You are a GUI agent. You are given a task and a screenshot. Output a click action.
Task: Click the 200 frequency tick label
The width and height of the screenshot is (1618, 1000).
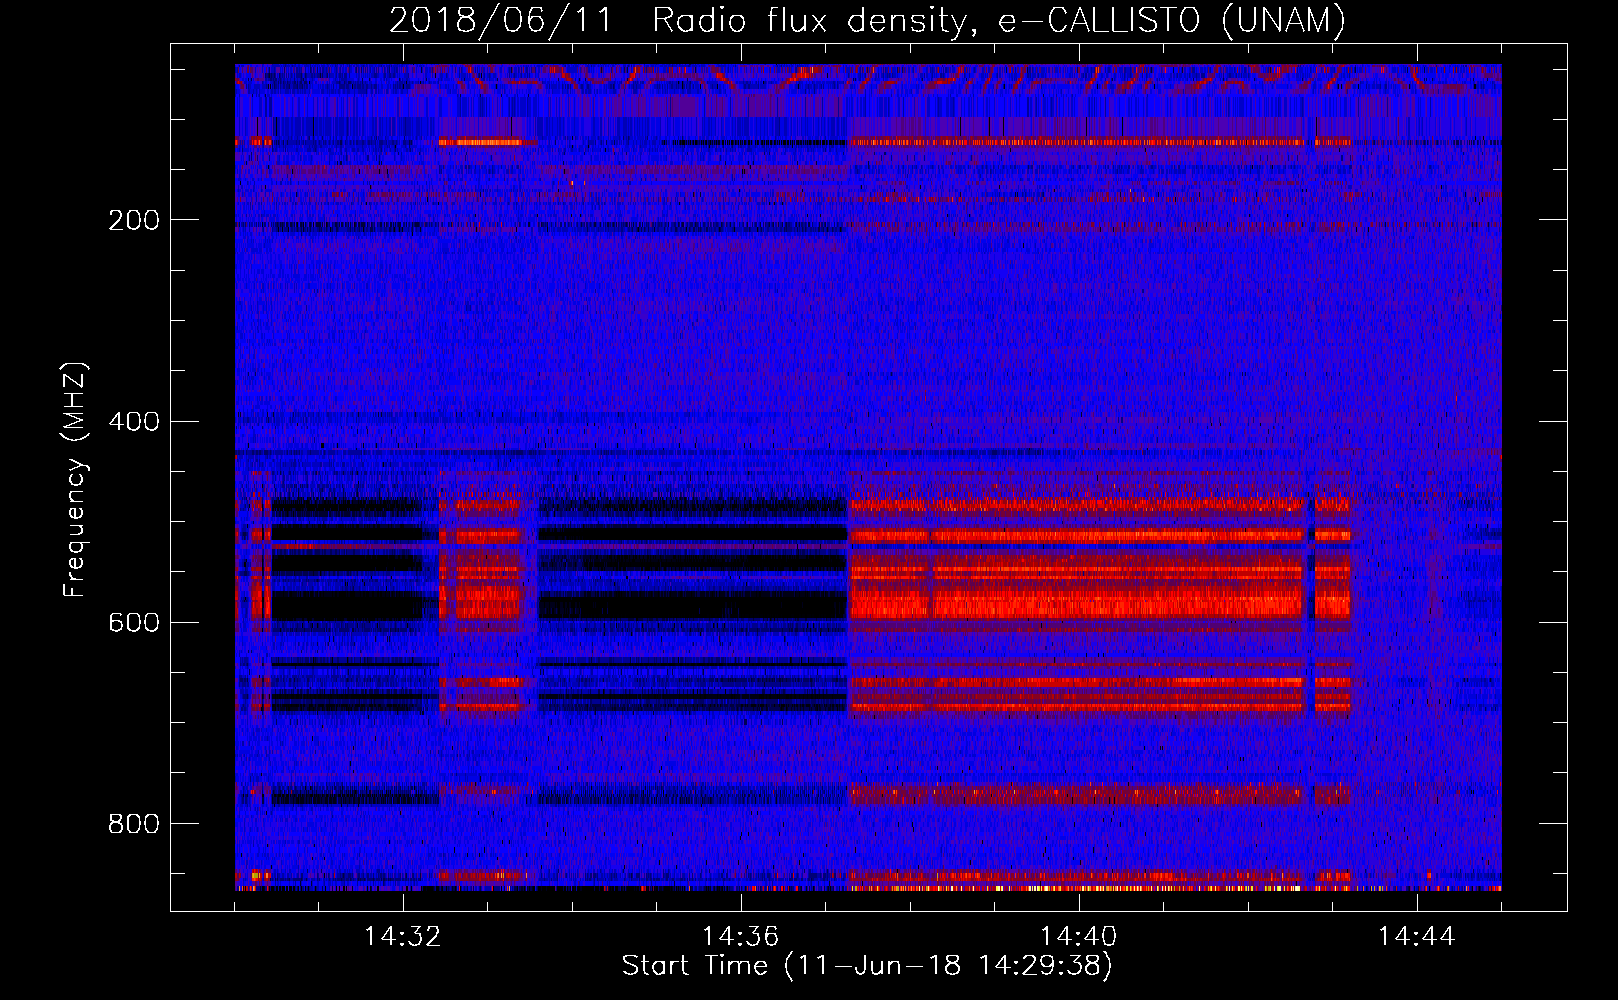(134, 220)
